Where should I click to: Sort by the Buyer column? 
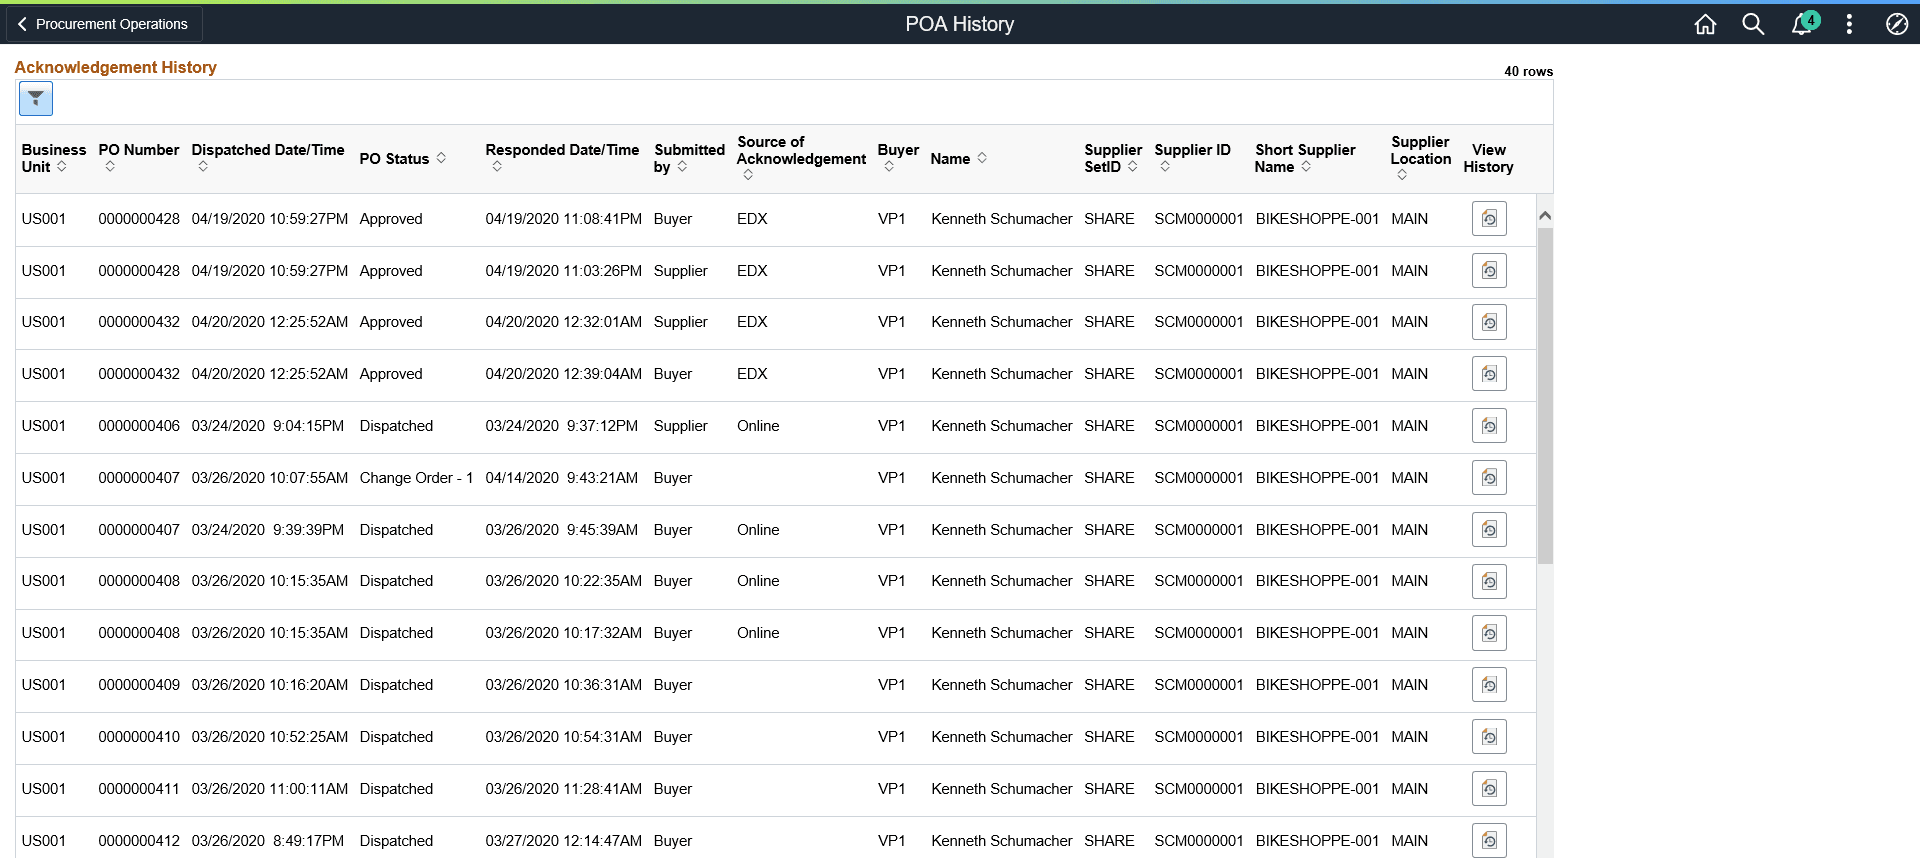[x=898, y=157]
